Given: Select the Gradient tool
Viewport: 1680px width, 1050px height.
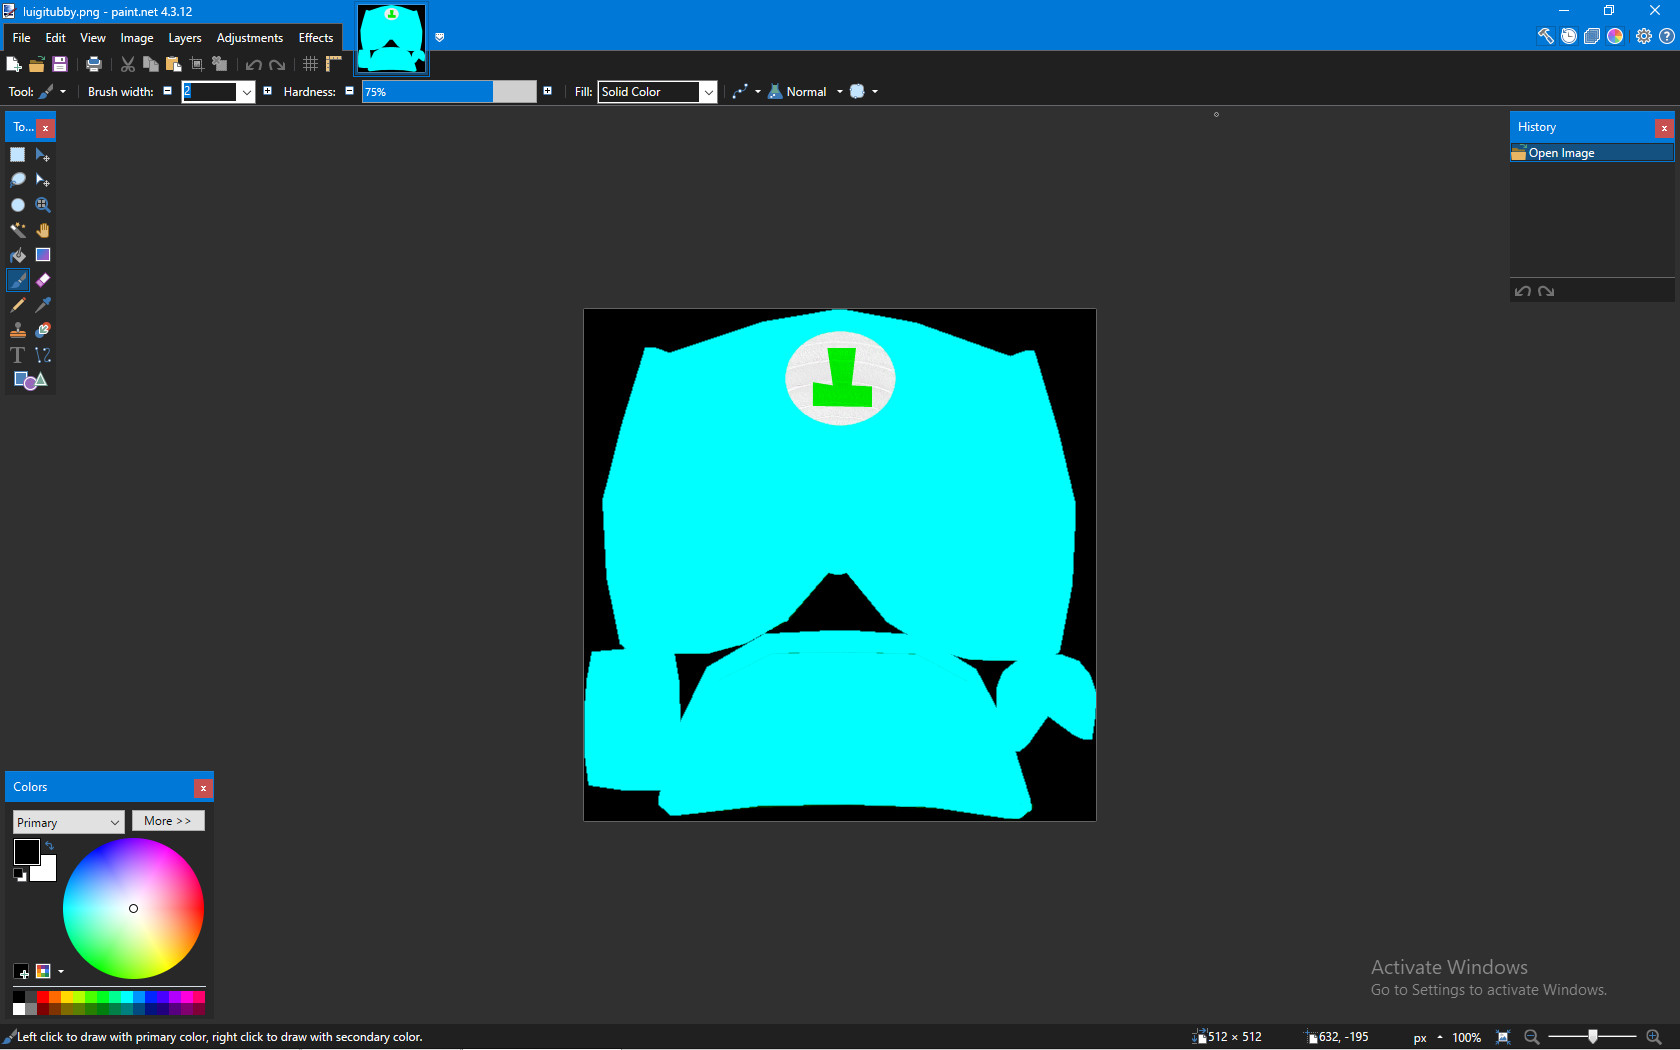Looking at the screenshot, I should click(43, 255).
